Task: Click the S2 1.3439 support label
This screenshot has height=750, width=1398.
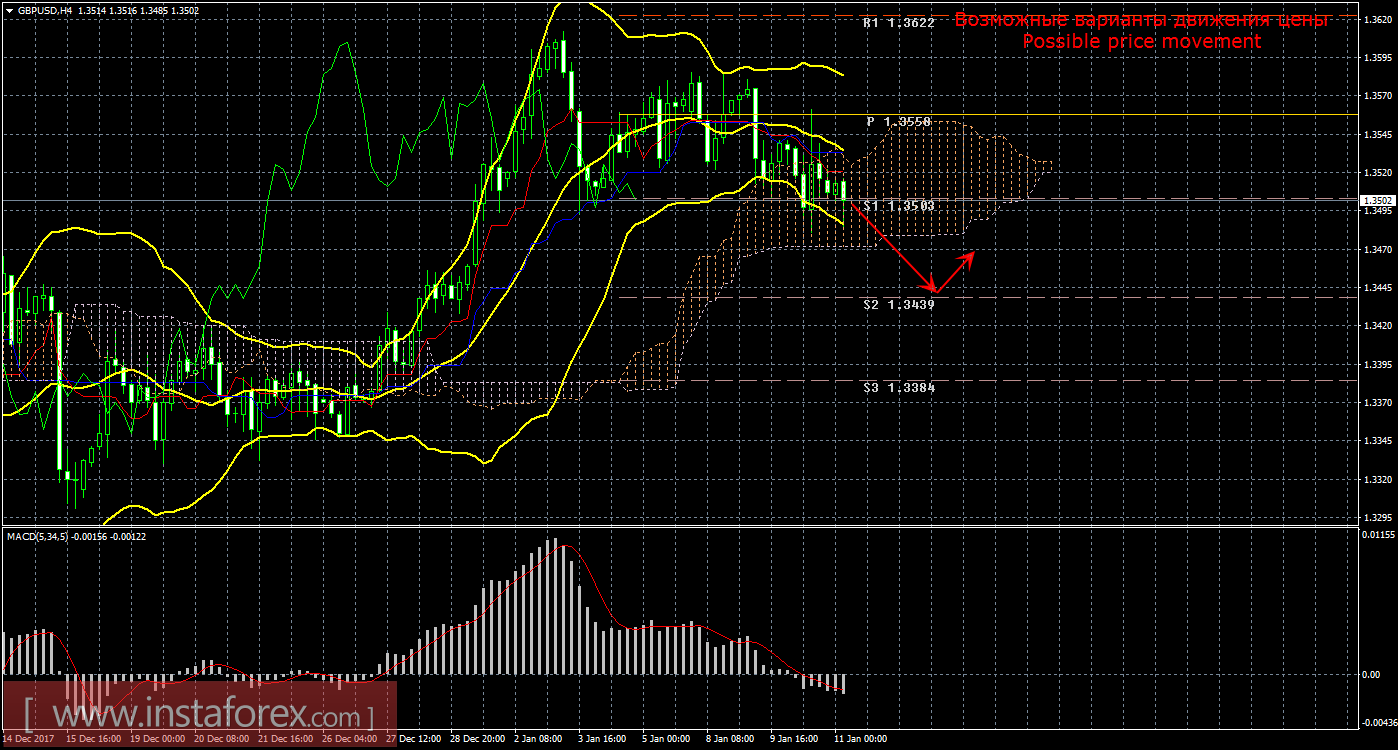Action: [899, 303]
